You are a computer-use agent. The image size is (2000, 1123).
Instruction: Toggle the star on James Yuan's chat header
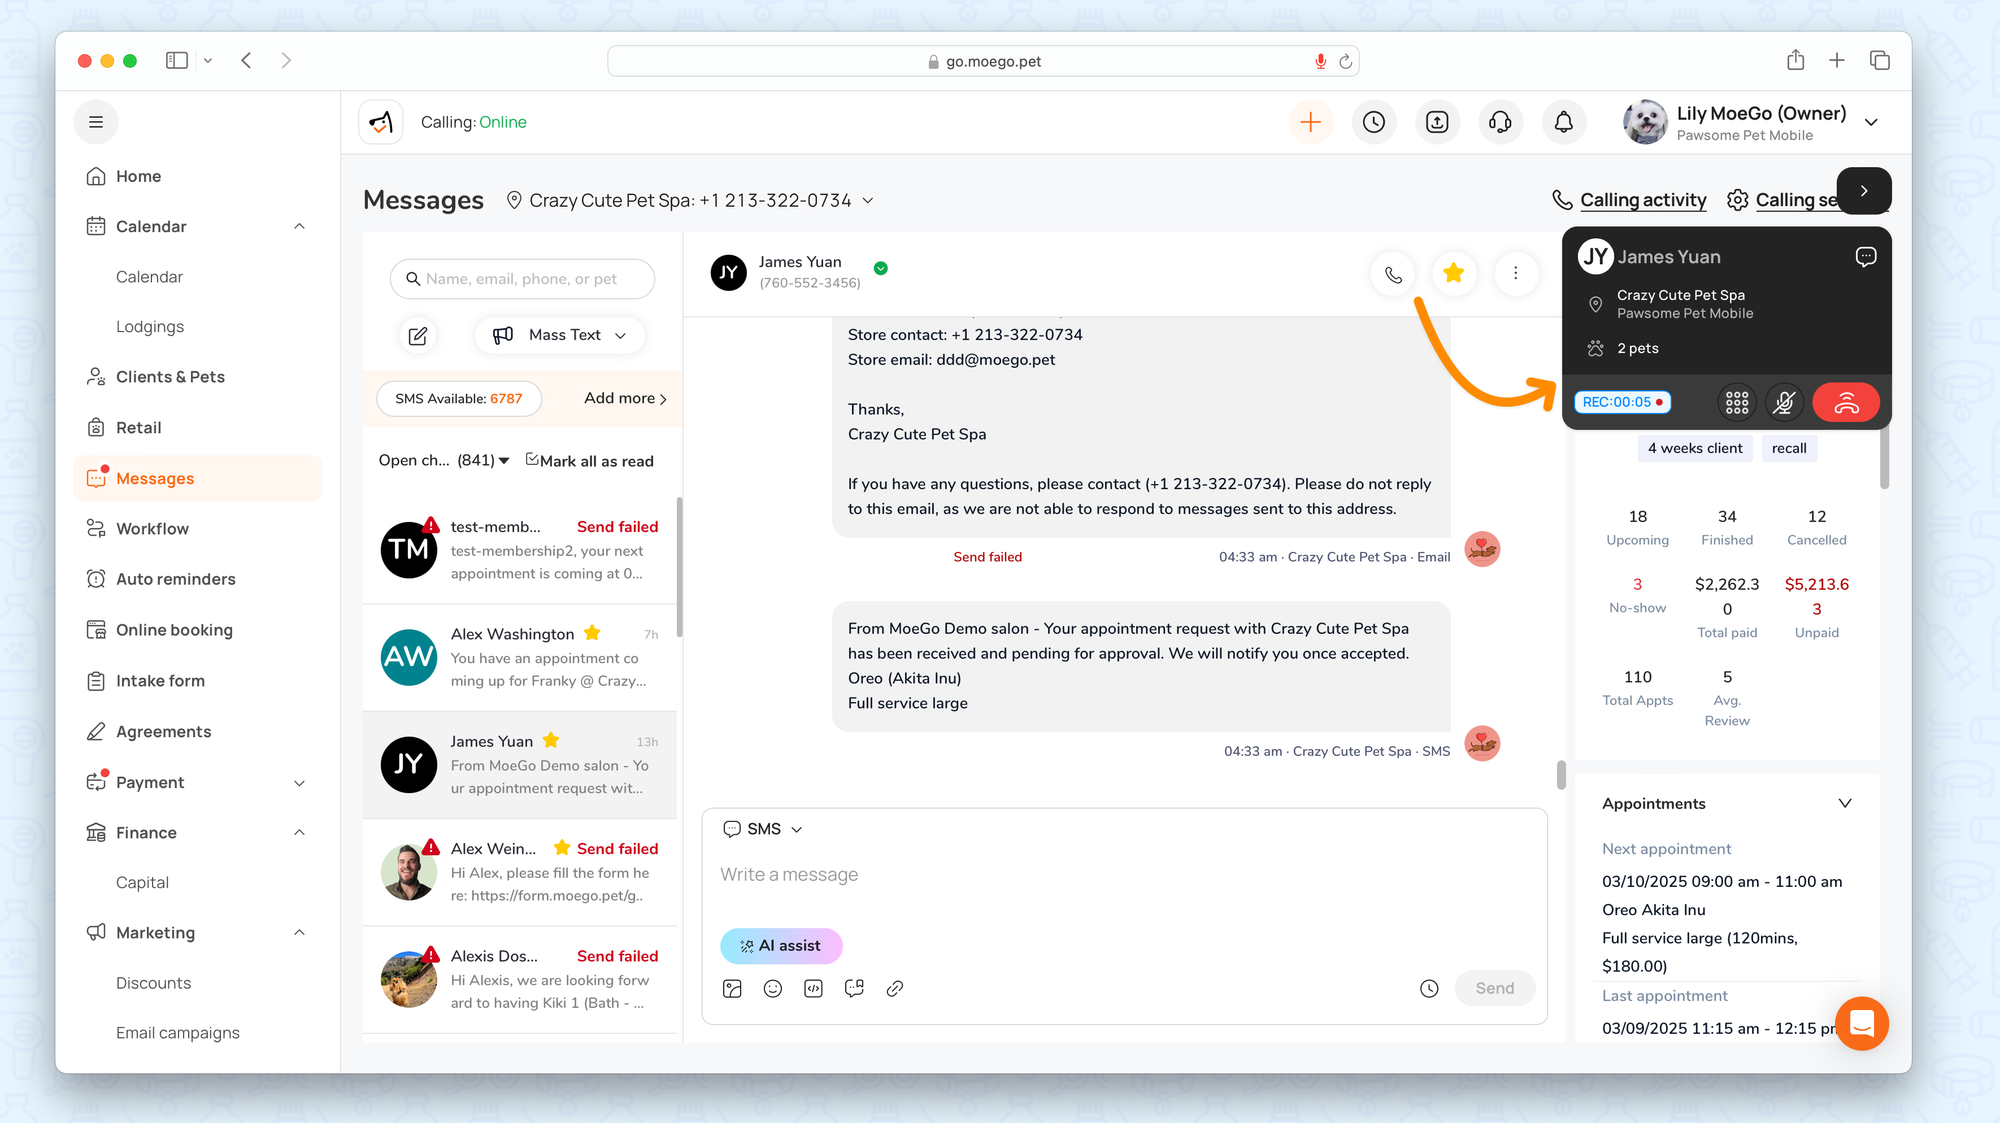[x=1454, y=273]
